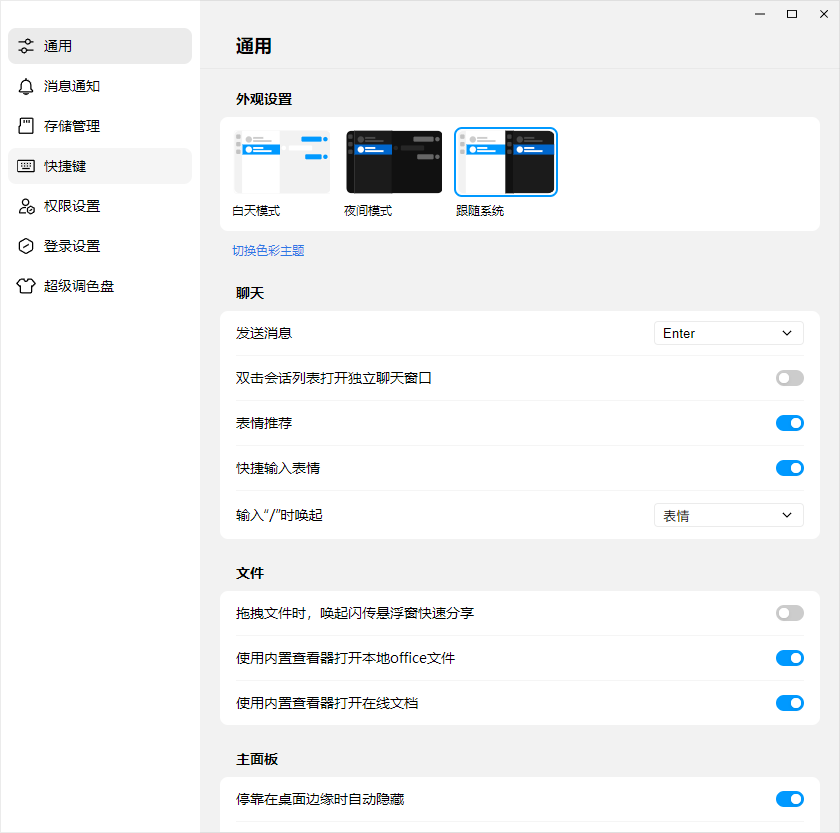
Task: Click the T-shirt icon for 超级调色盘
Action: 26,286
